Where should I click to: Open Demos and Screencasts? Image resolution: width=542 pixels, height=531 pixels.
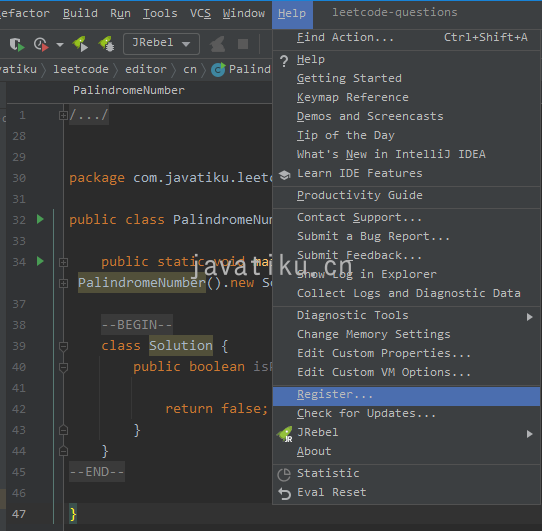(406, 117)
